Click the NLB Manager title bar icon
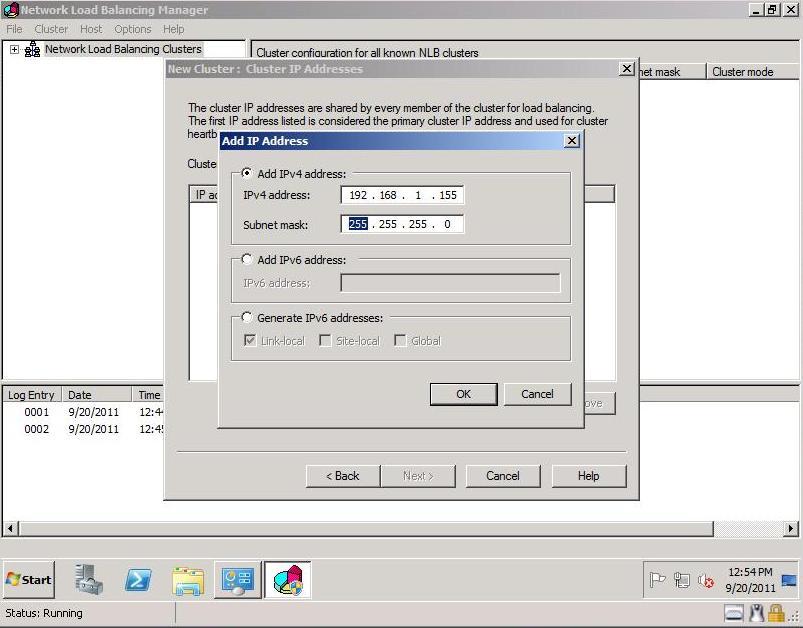The height and width of the screenshot is (628, 803). point(10,10)
